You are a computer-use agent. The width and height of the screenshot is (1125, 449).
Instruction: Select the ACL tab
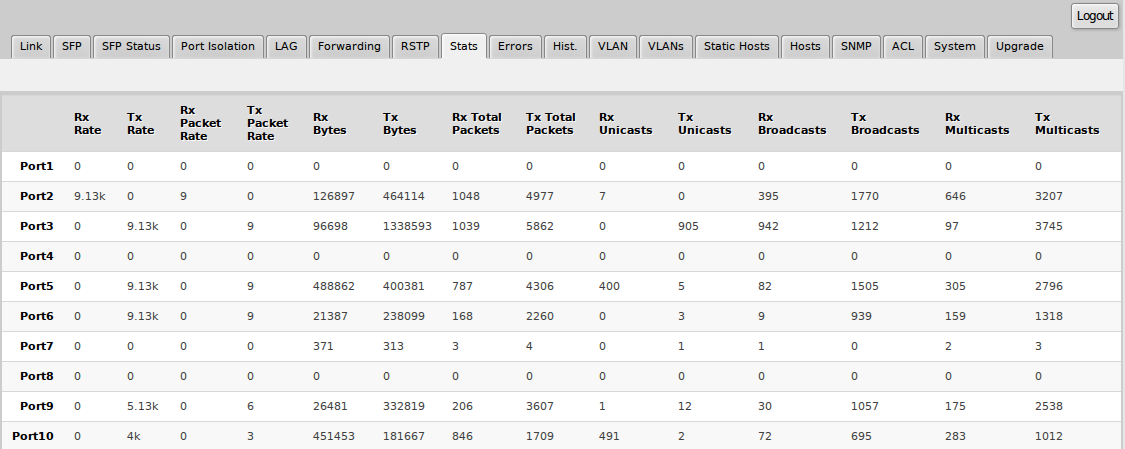pos(903,46)
